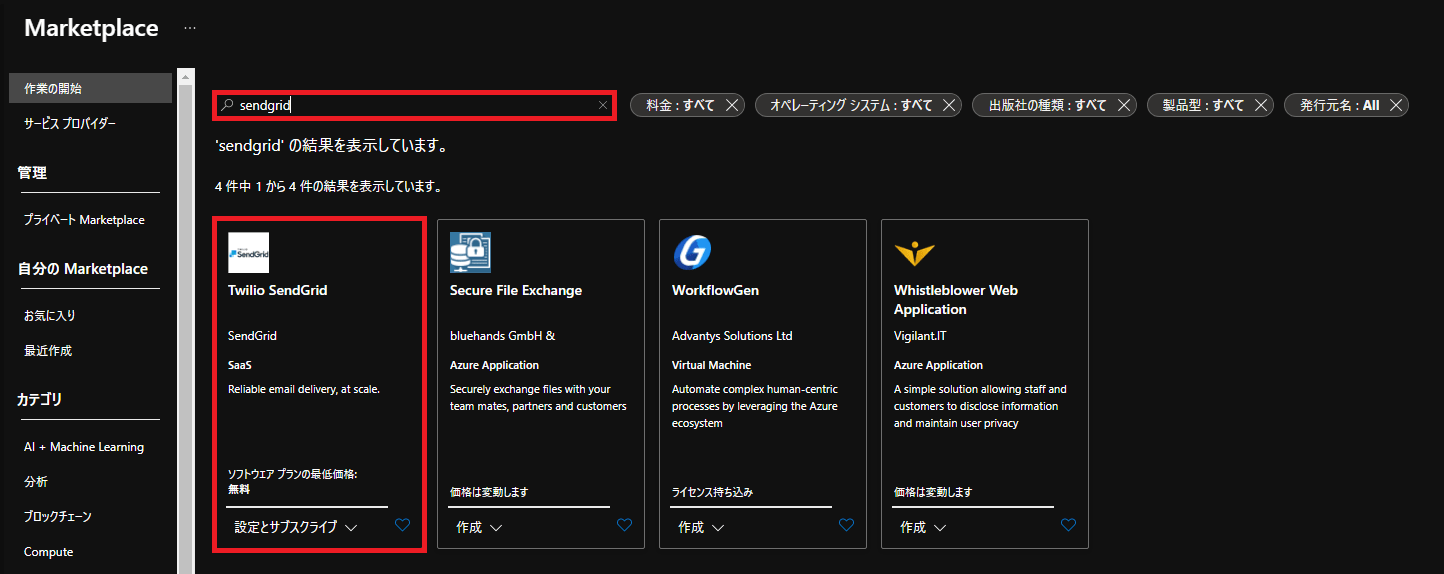The width and height of the screenshot is (1444, 574).
Task: Expand 作成 on Whistleblower Web Application card
Action: [923, 527]
